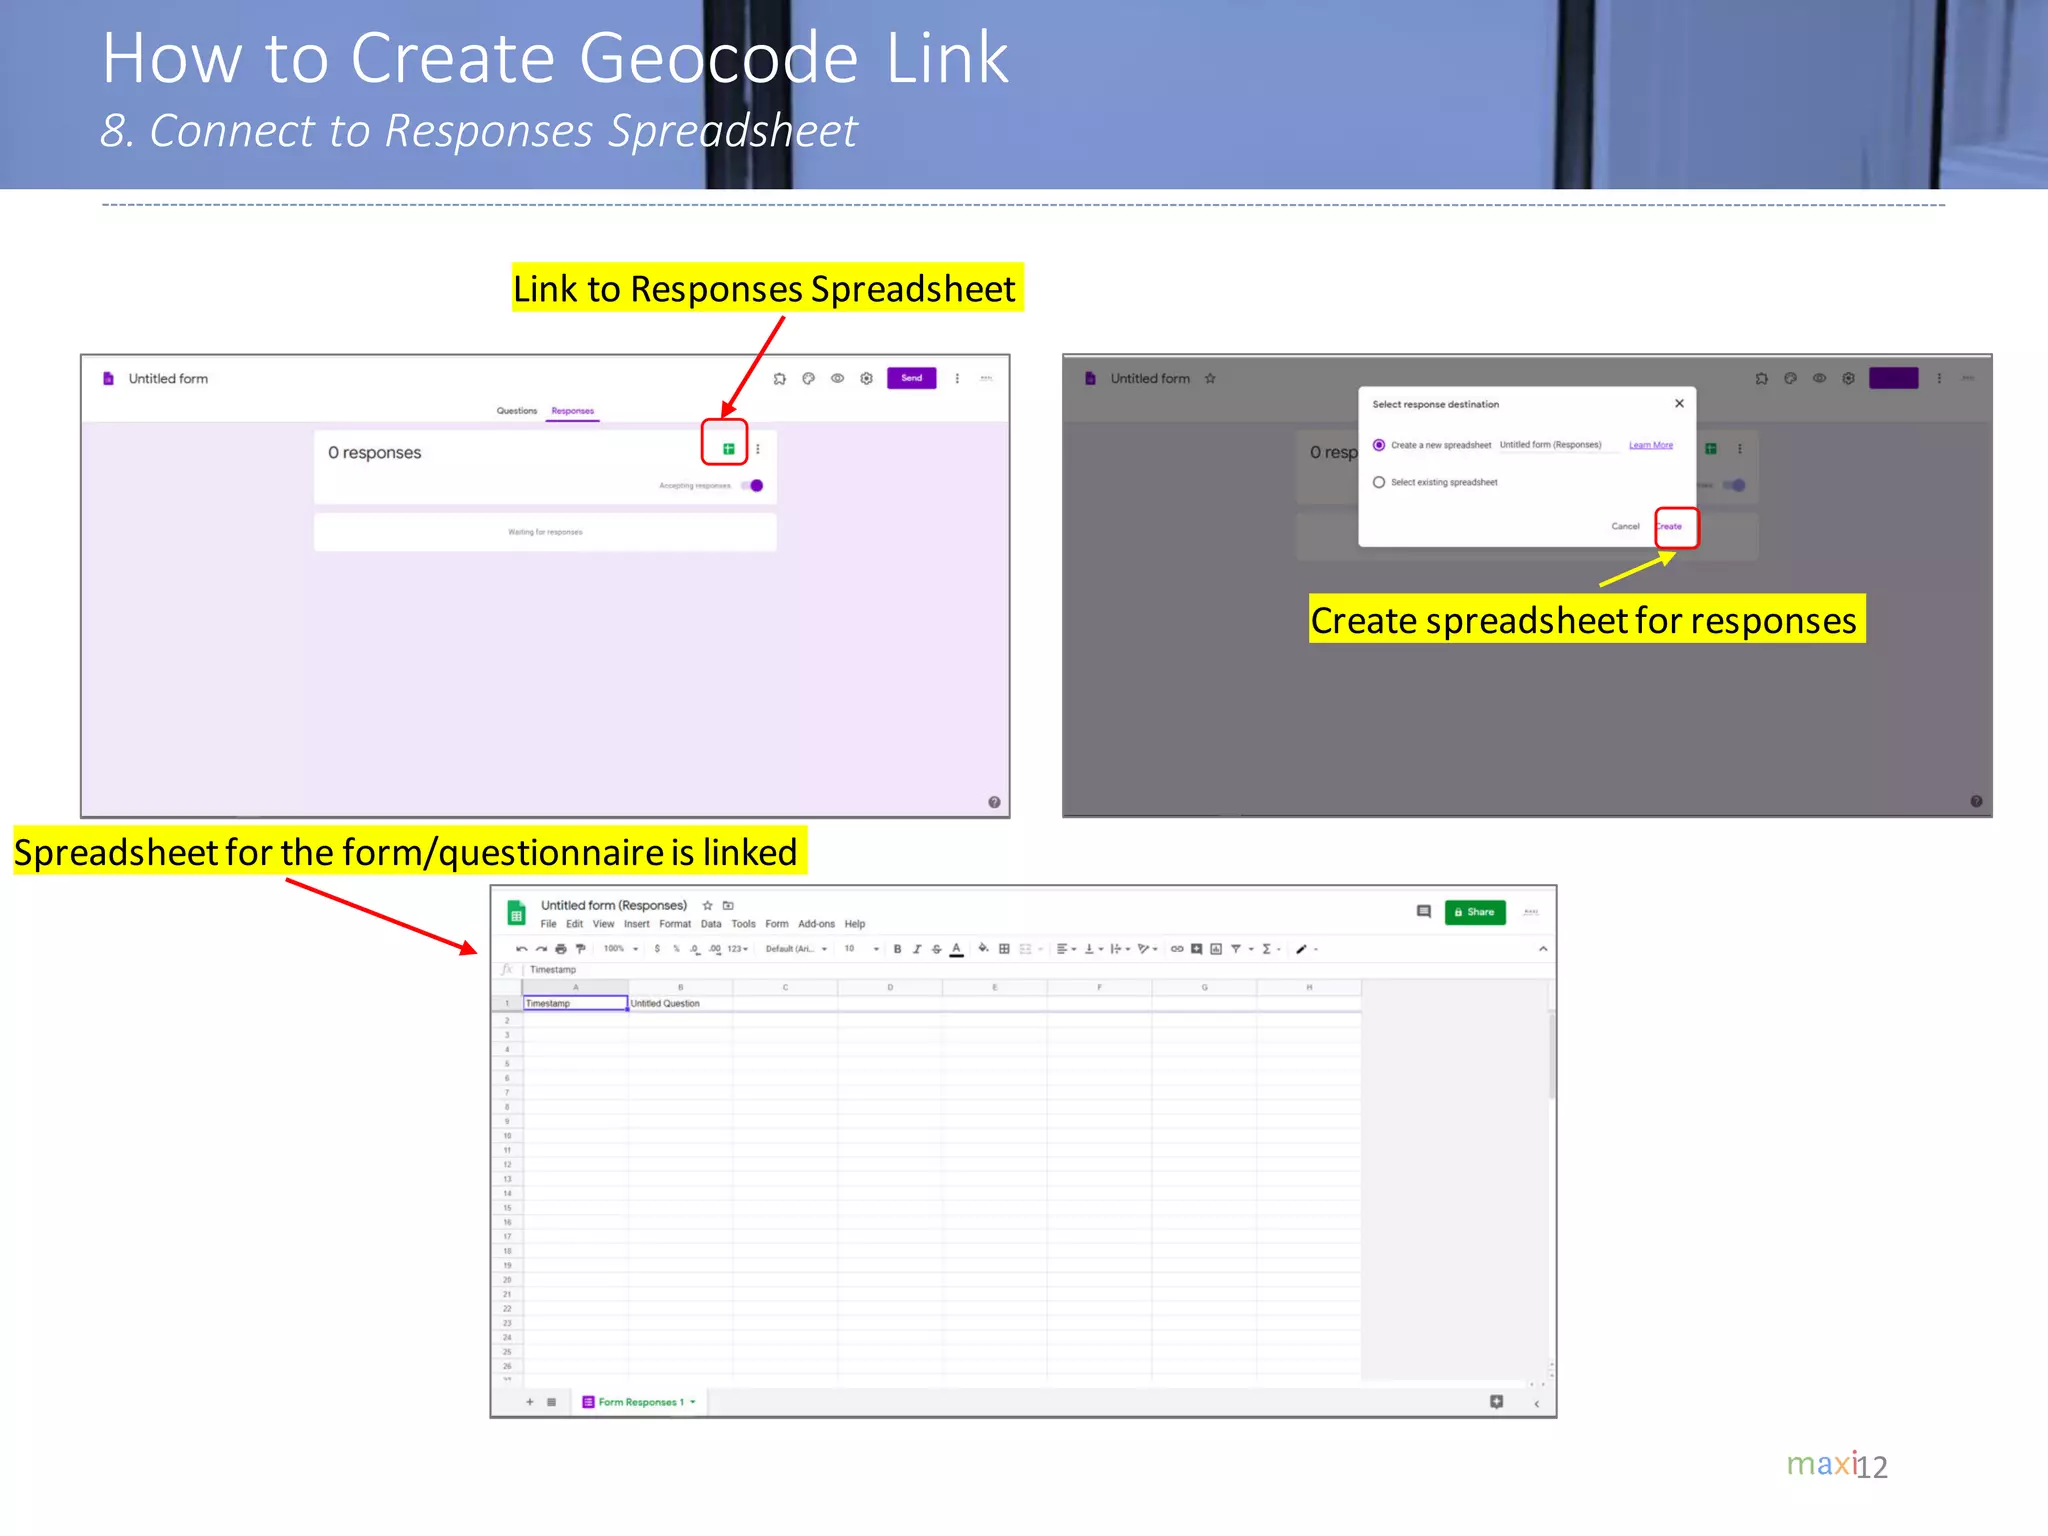Open the Add-ons menu in Sheets
The image size is (2048, 1536).
pyautogui.click(x=816, y=924)
